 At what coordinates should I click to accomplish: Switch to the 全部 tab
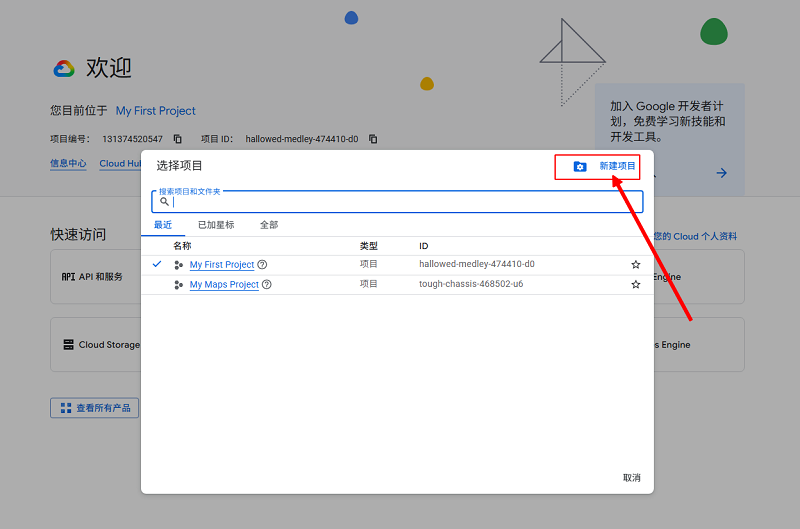click(269, 225)
